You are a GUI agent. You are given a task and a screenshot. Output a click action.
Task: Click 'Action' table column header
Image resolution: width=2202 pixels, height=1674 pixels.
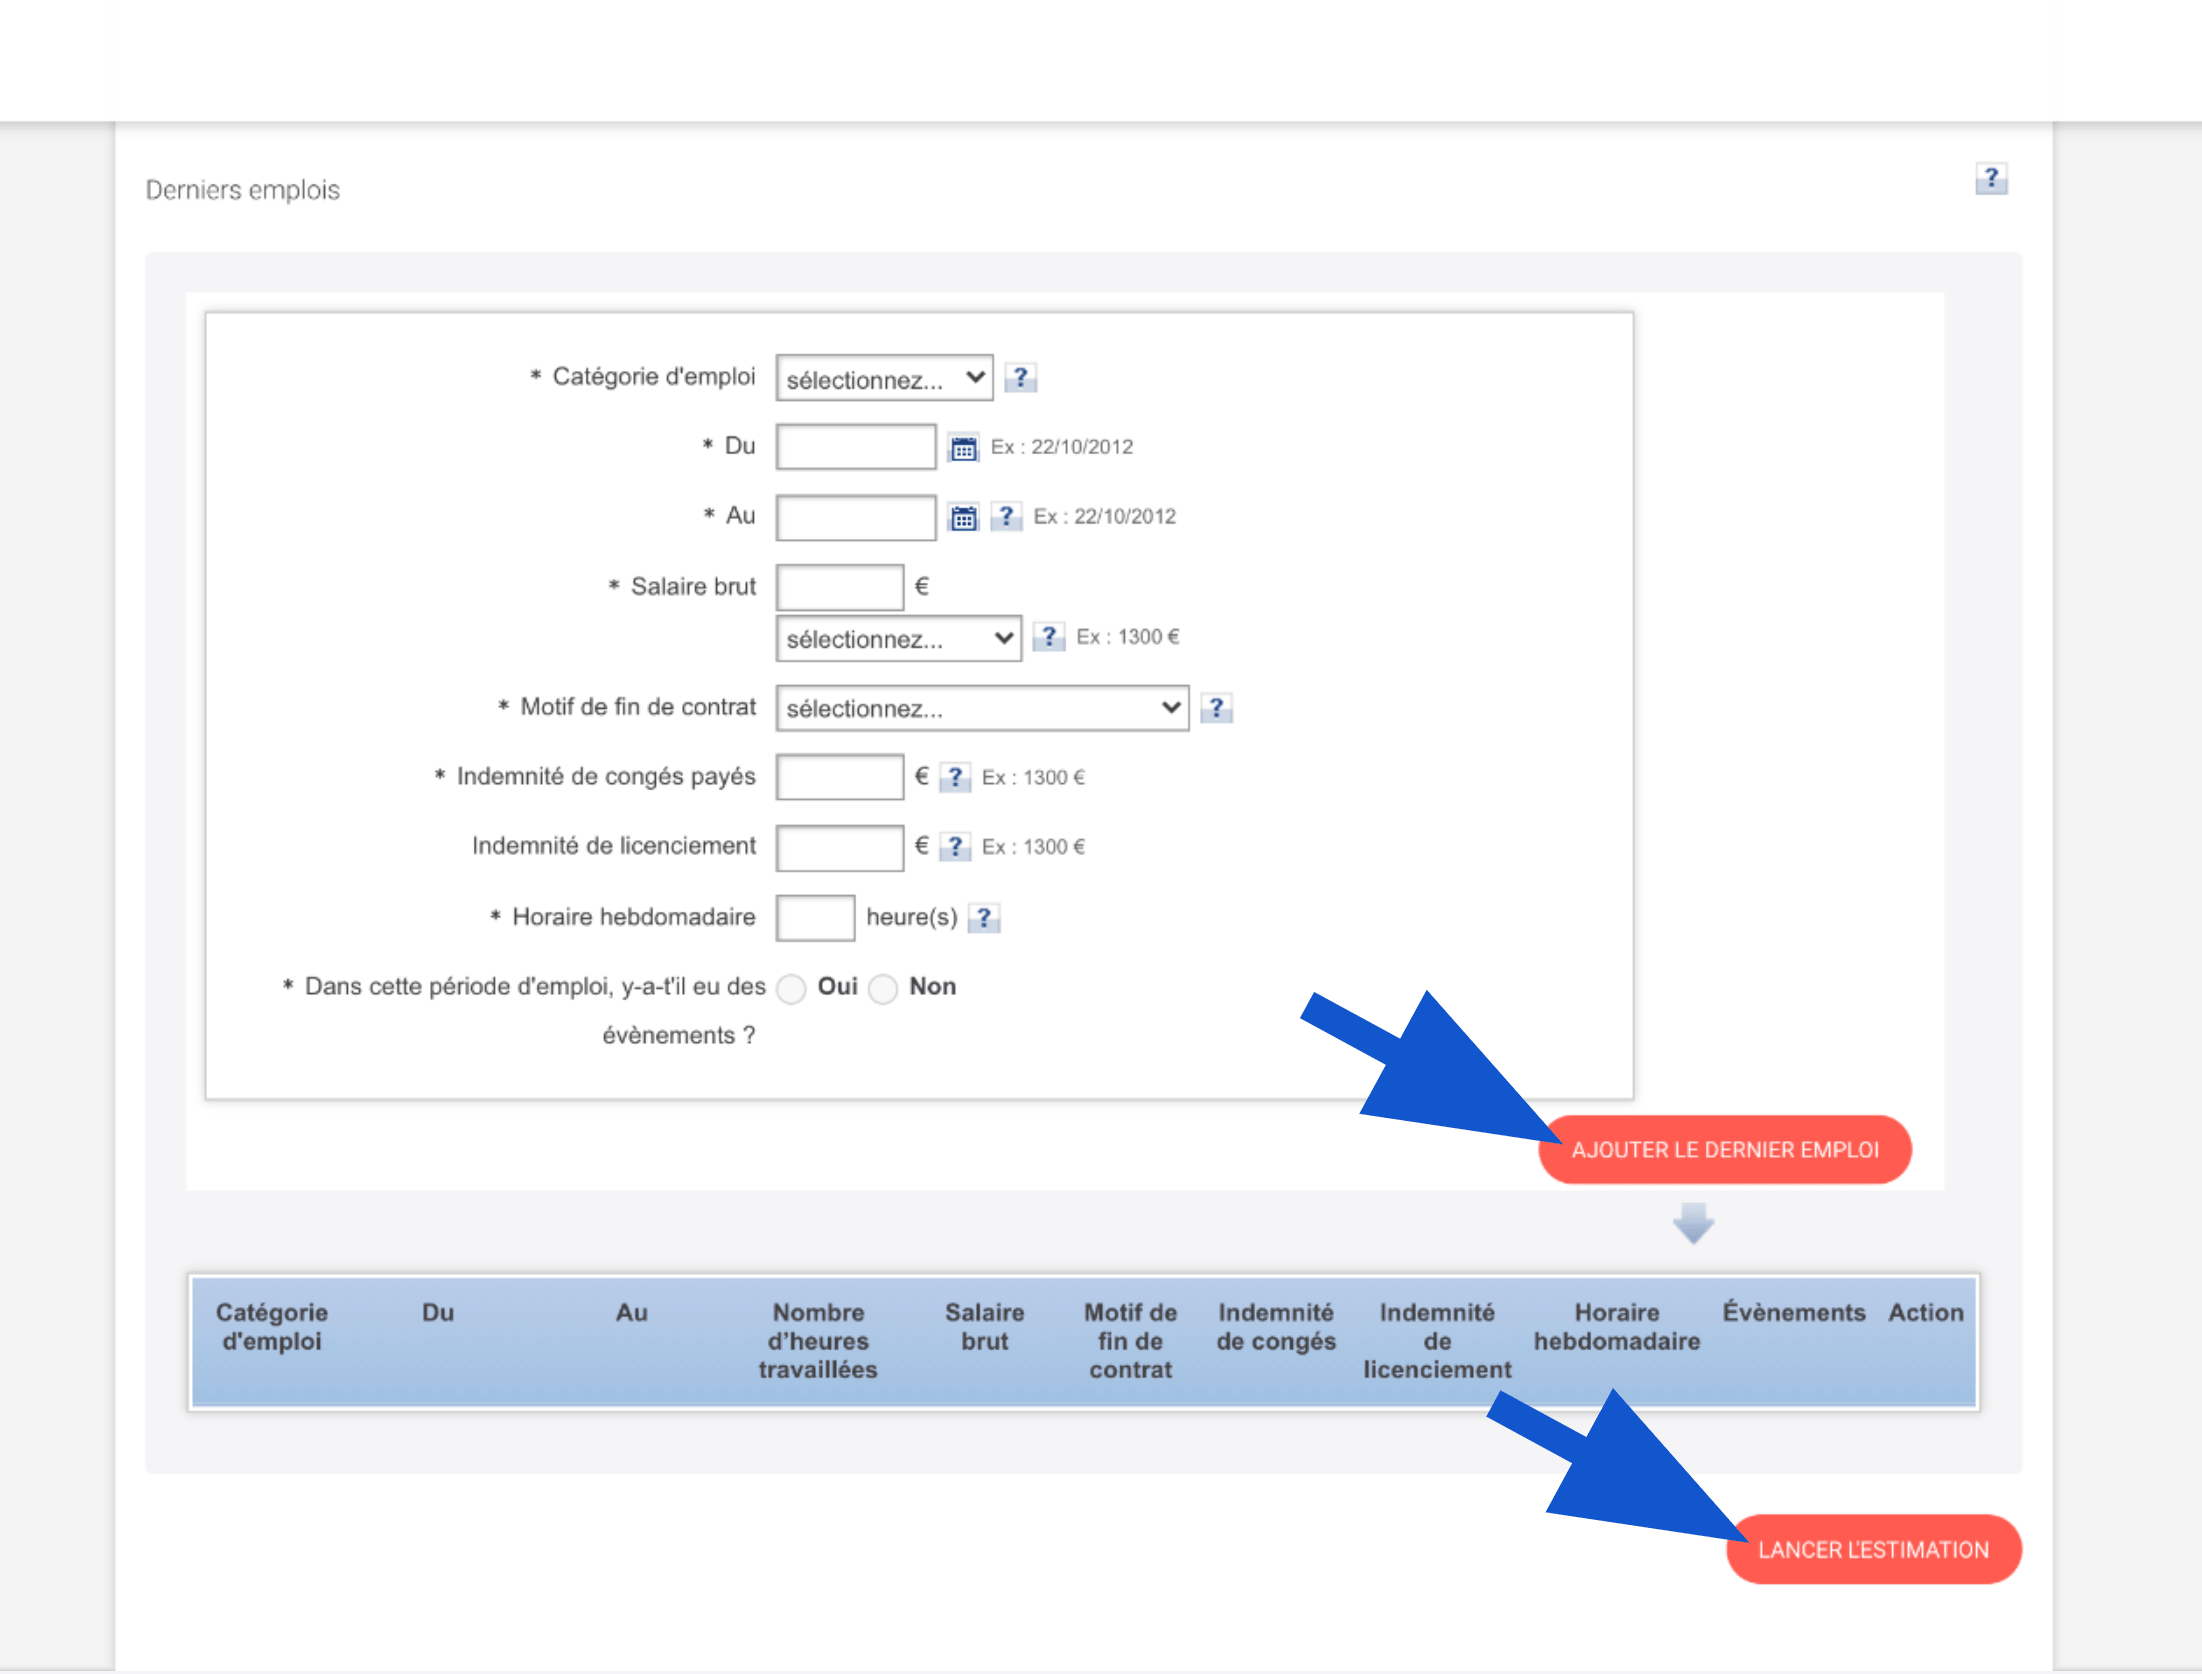point(1926,1312)
